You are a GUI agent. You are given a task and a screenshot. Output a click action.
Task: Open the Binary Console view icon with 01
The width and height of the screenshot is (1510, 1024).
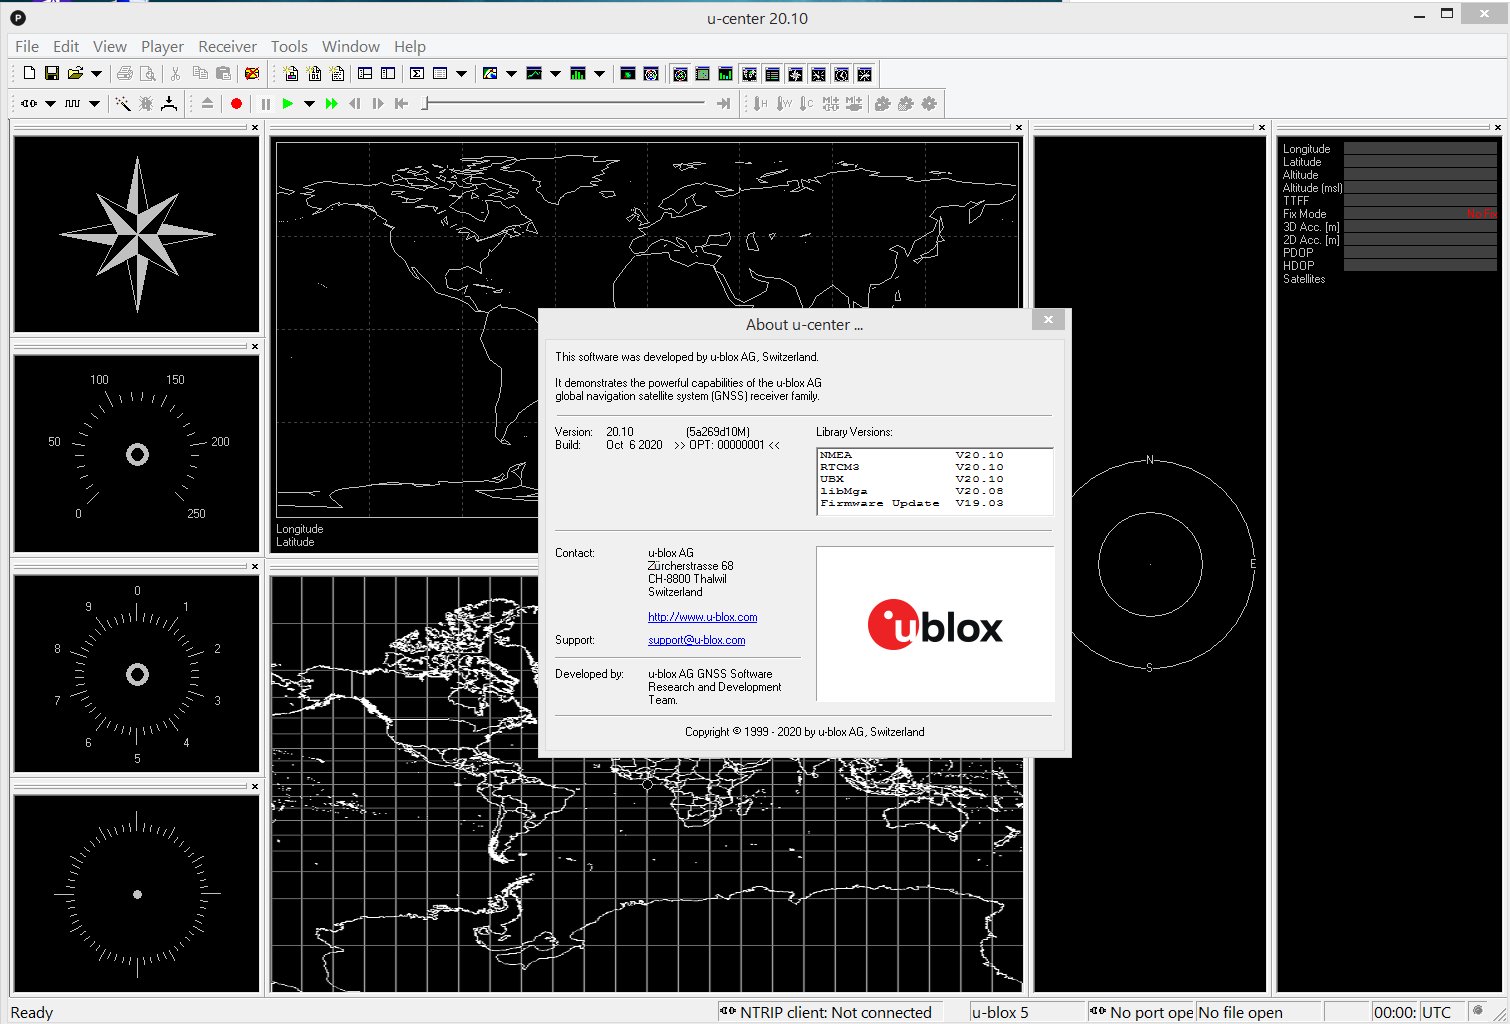(x=314, y=73)
